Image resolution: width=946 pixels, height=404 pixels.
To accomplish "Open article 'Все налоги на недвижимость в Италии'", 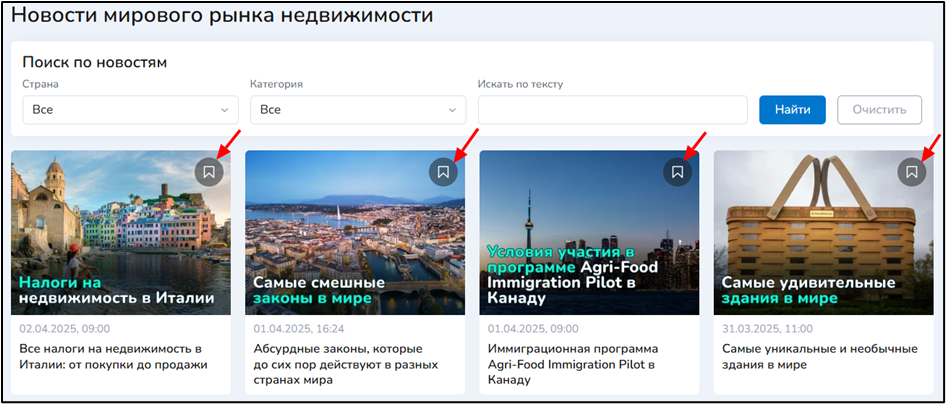I will 113,357.
